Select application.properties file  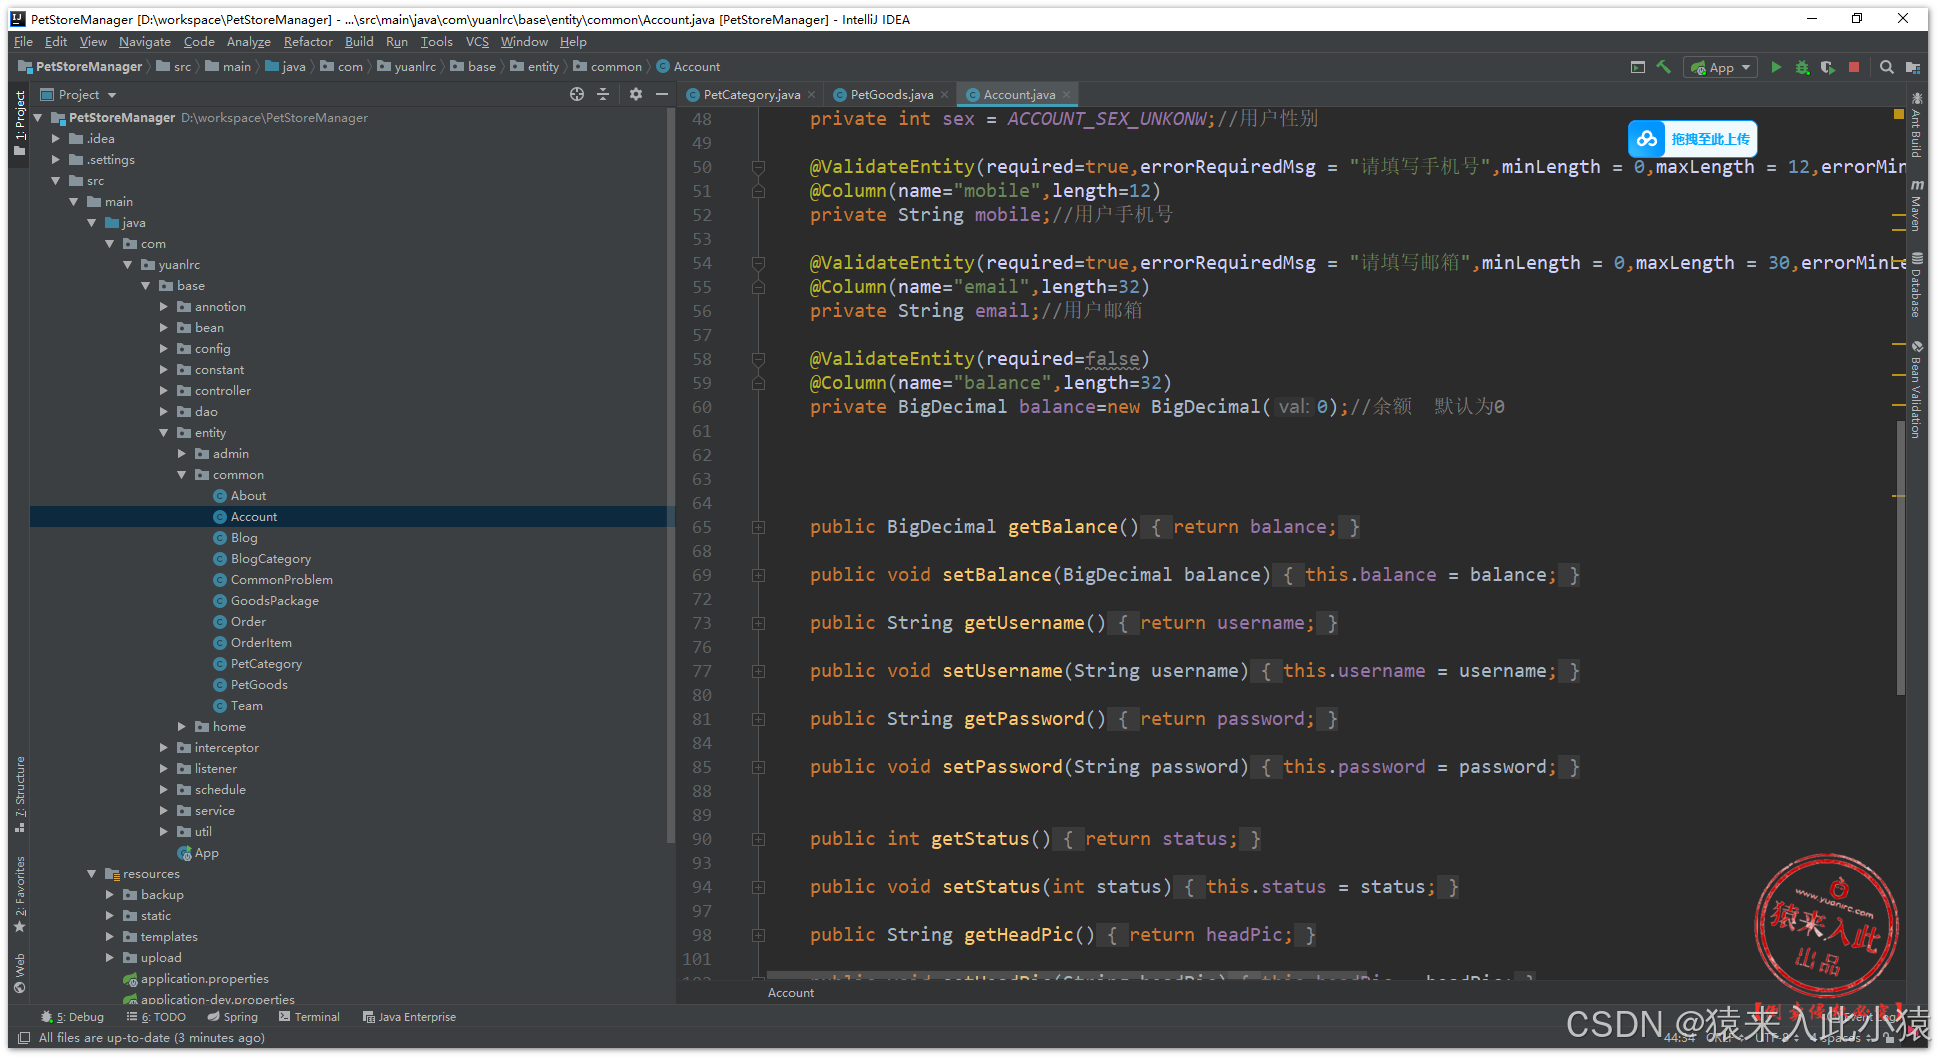[x=204, y=979]
